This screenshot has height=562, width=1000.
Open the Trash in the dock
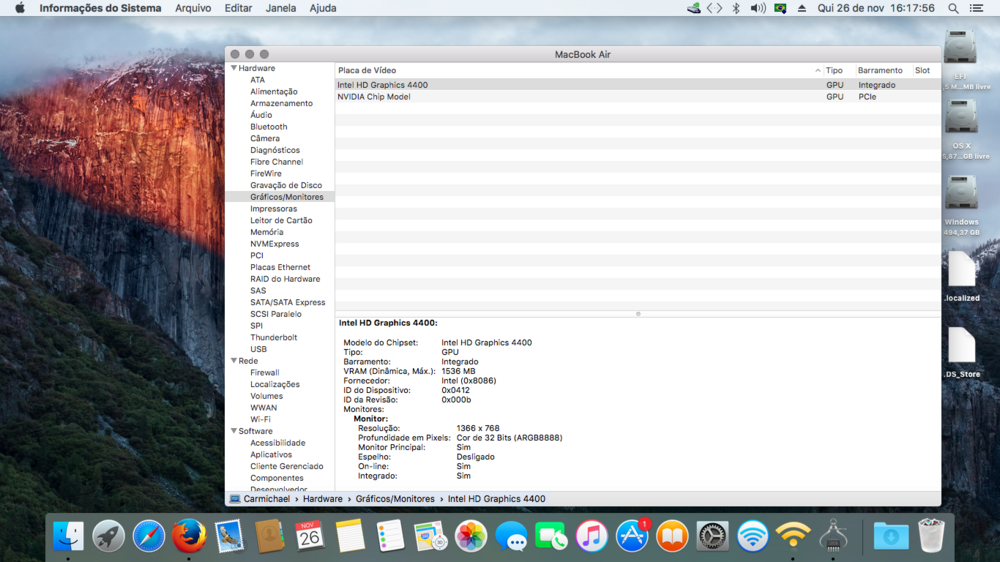(x=931, y=537)
